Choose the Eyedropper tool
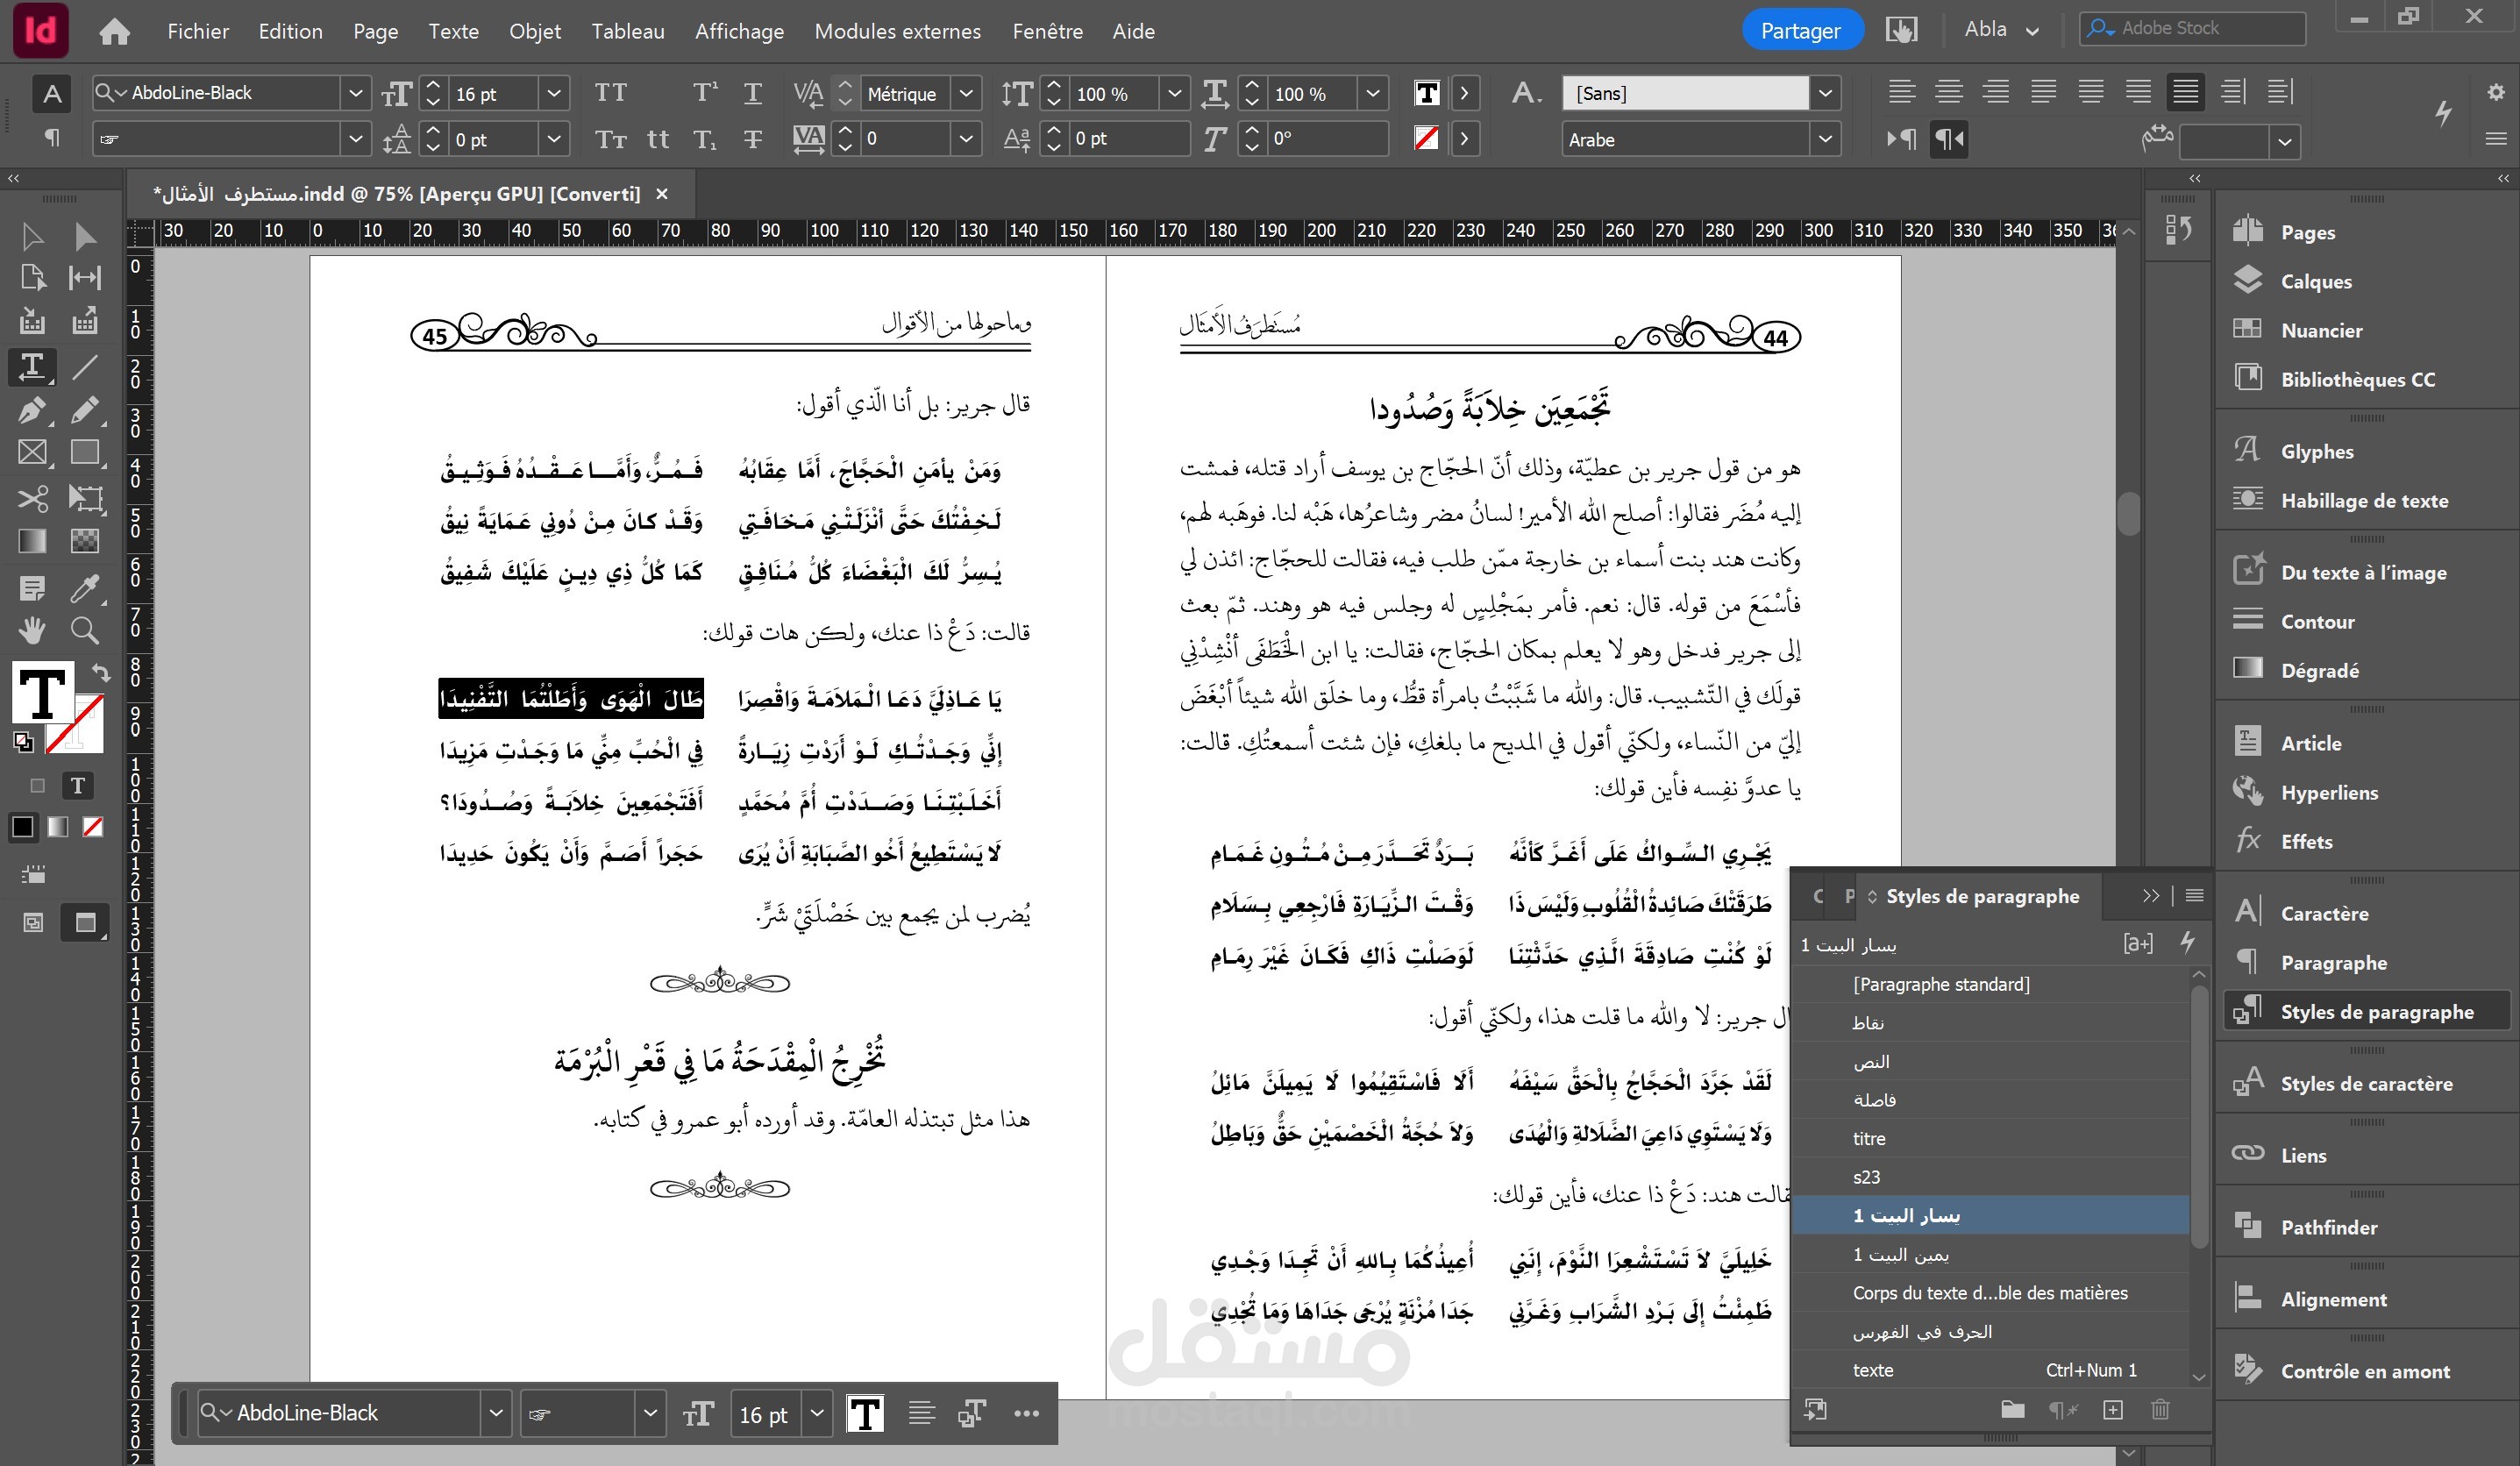Screen dimensions: 2520x1466 [x=85, y=588]
